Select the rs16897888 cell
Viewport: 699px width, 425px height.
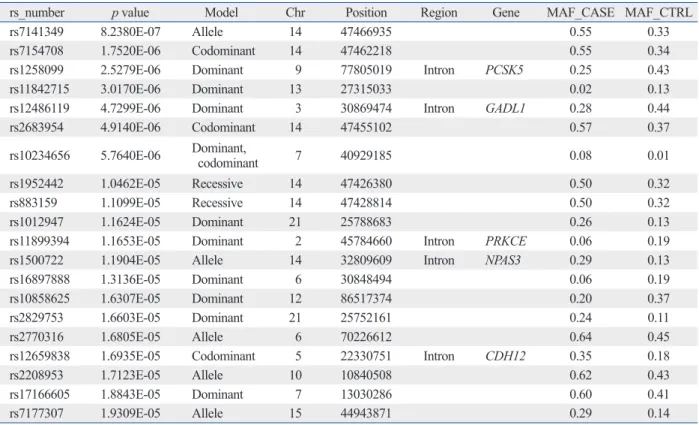pyautogui.click(x=39, y=280)
